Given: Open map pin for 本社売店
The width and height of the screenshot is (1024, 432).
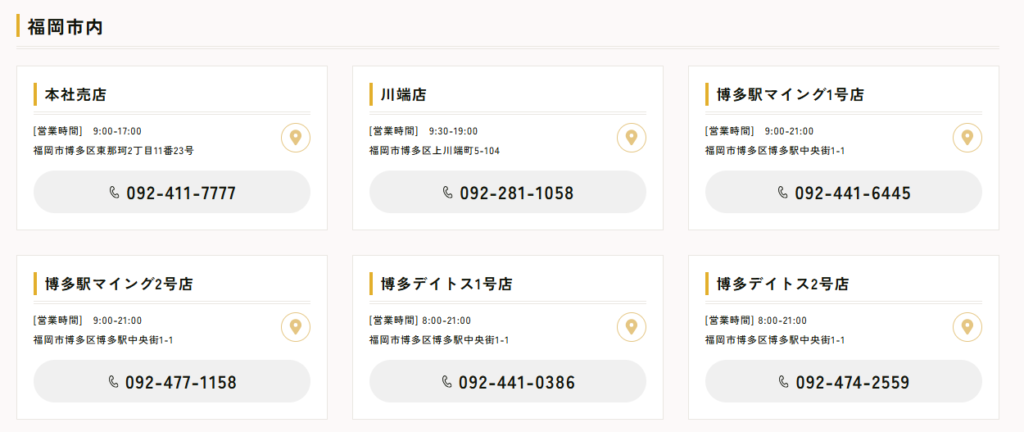Looking at the screenshot, I should click(x=296, y=138).
